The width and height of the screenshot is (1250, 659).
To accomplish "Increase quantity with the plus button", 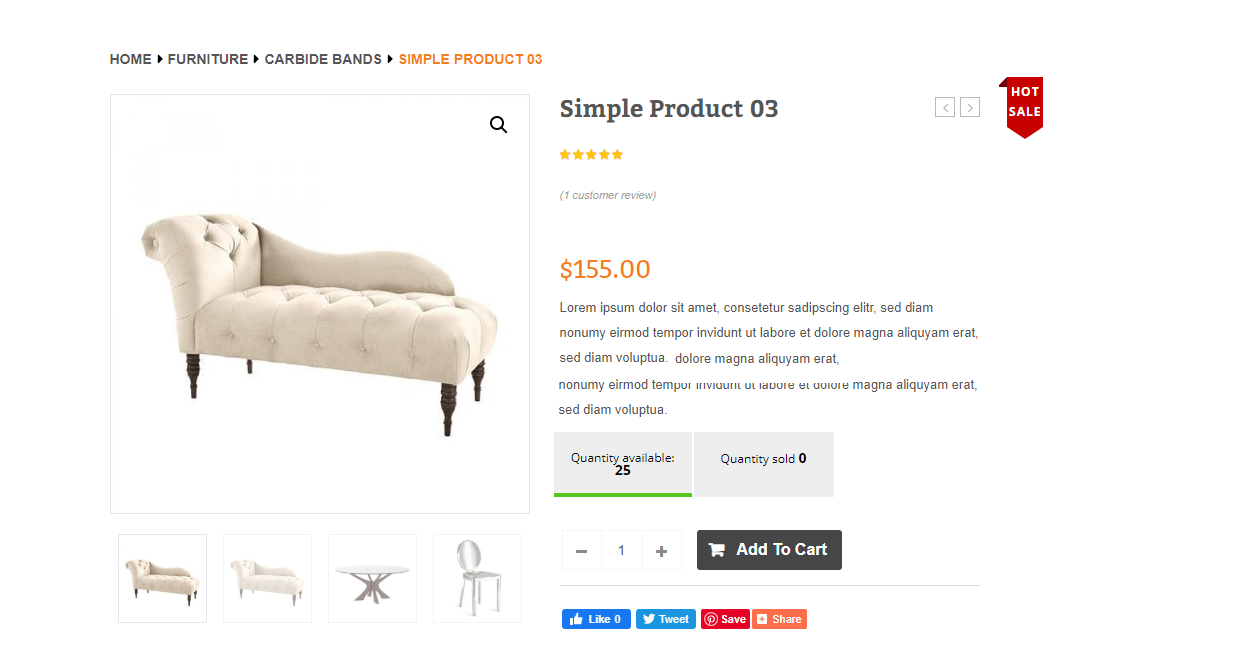I will pyautogui.click(x=661, y=550).
